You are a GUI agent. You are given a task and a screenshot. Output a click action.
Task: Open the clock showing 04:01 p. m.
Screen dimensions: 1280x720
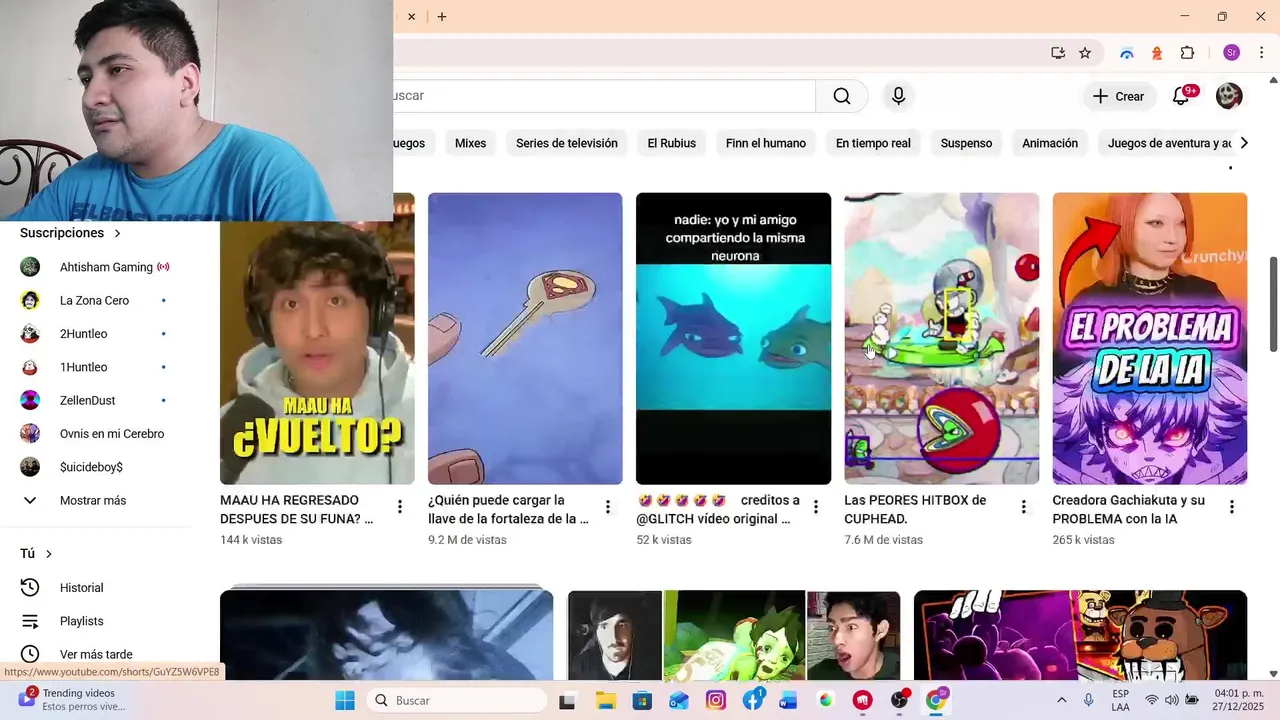(1239, 700)
